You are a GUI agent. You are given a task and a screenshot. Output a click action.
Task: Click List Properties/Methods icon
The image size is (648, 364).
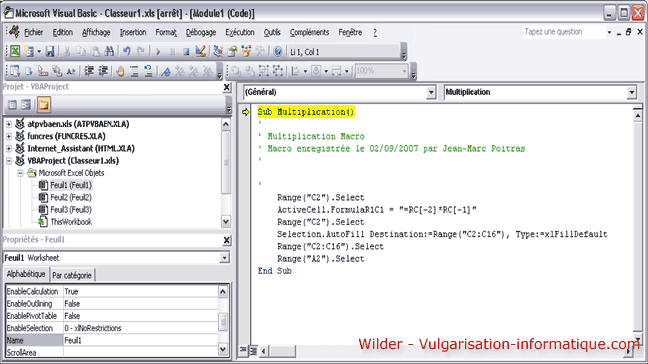point(15,71)
